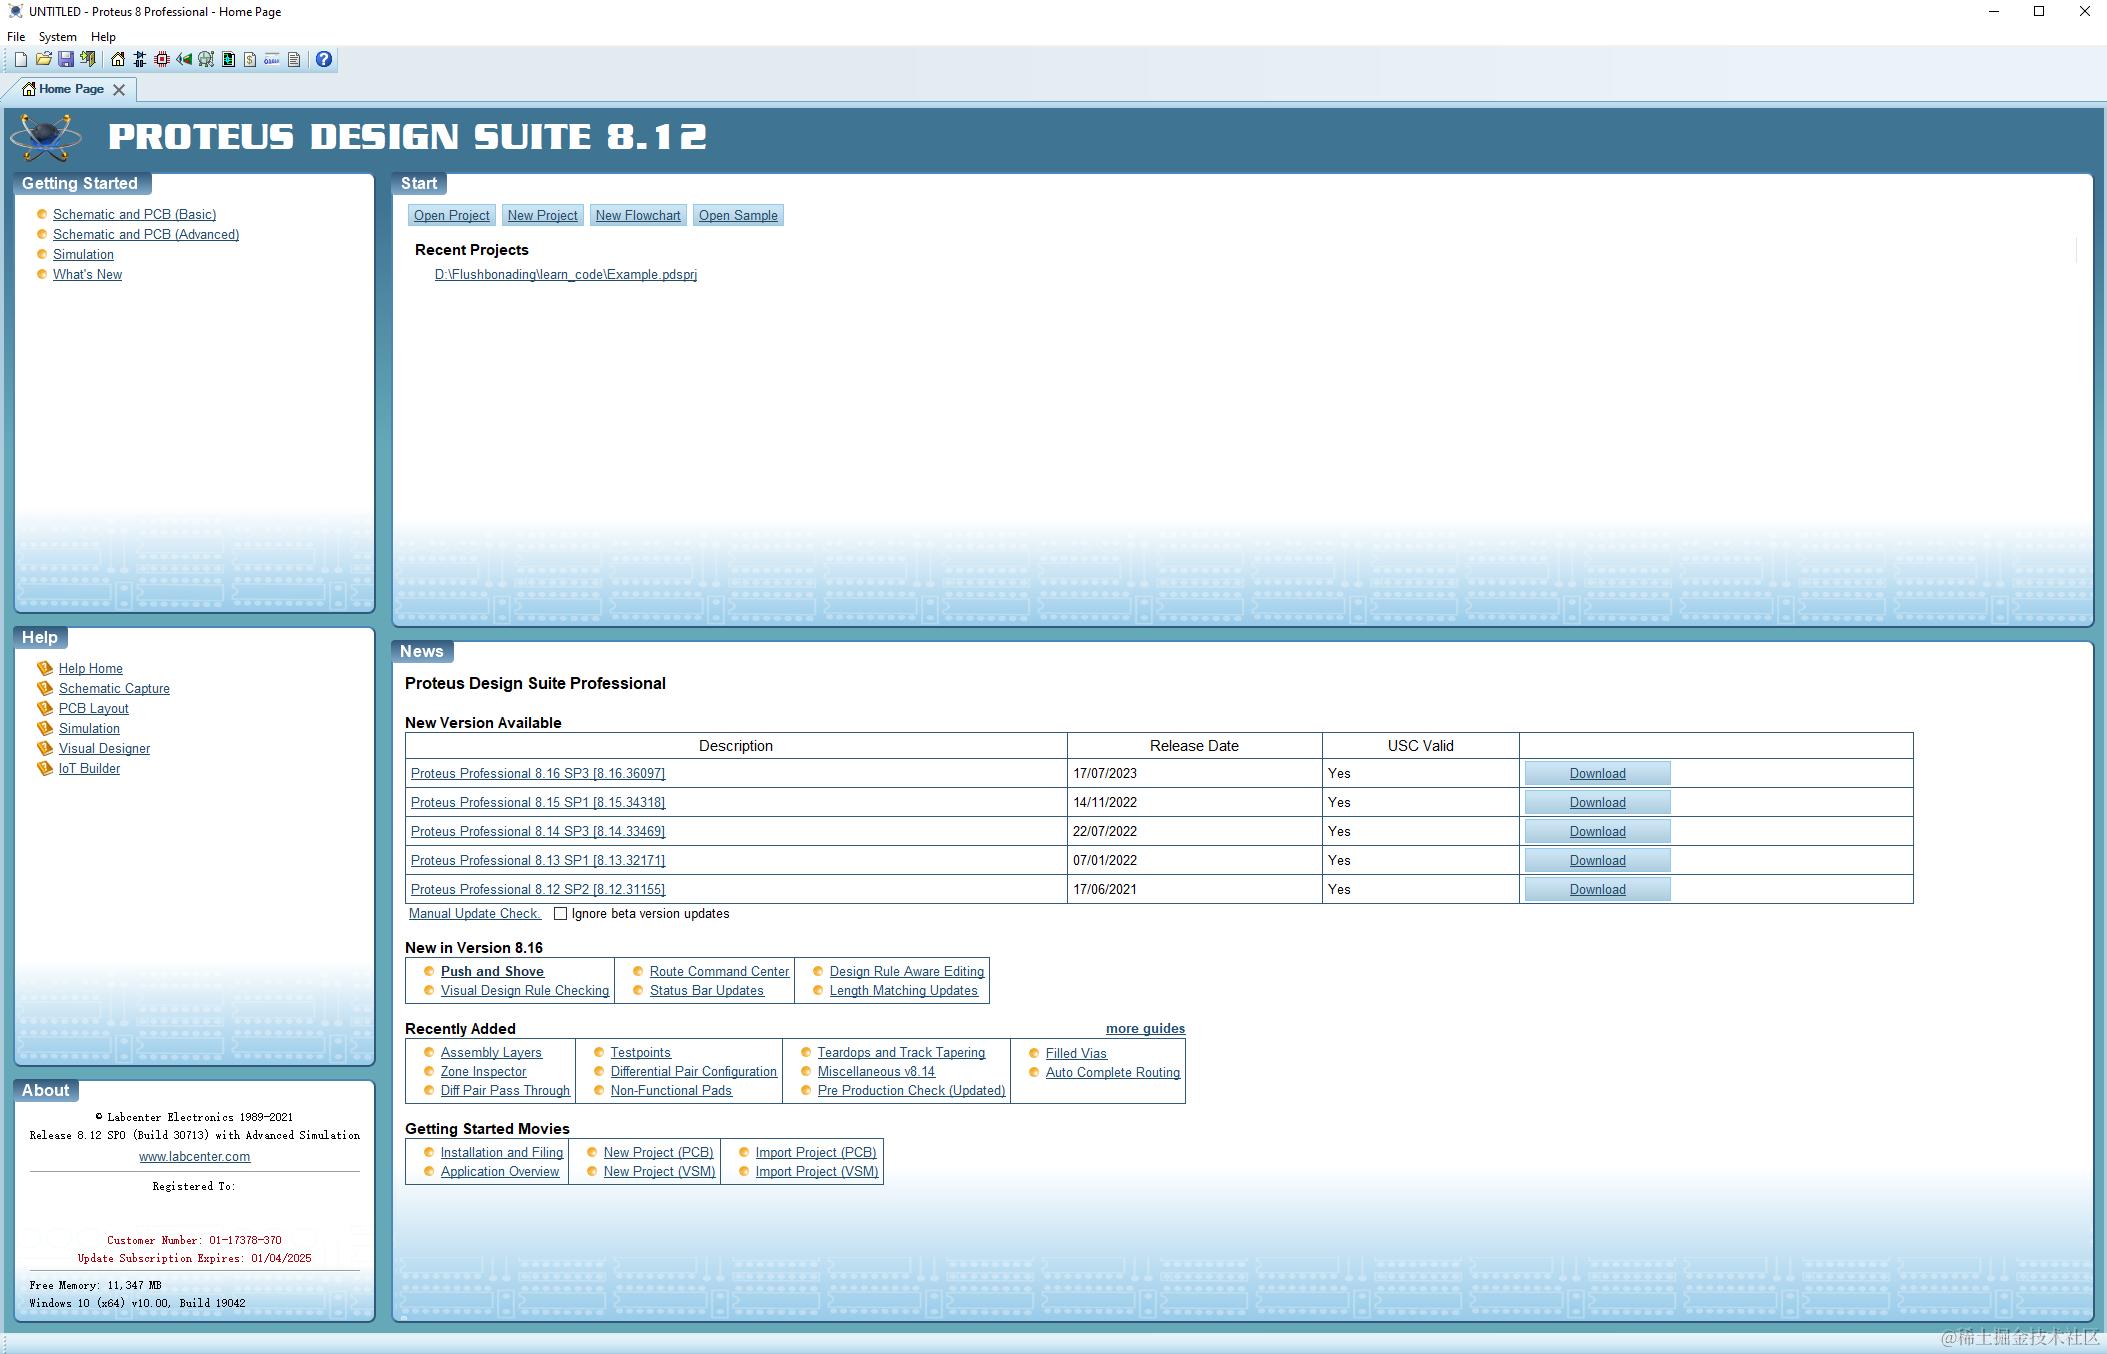Image resolution: width=2107 pixels, height=1354 pixels.
Task: Click the New Project toolbar icon
Action: [x=21, y=60]
